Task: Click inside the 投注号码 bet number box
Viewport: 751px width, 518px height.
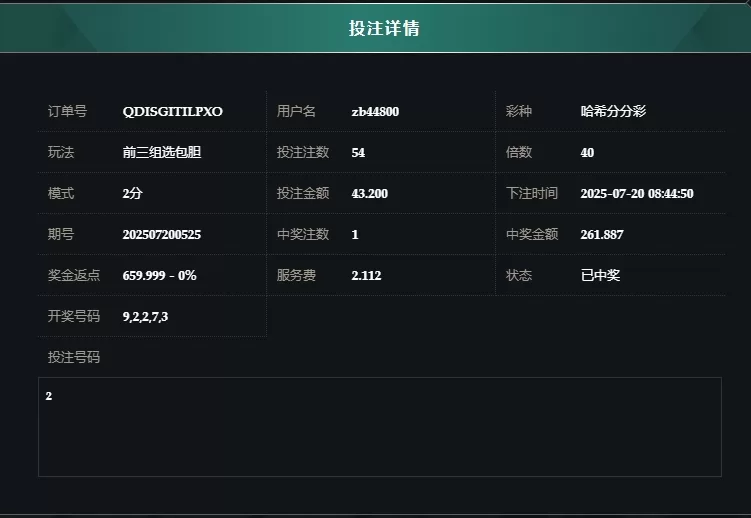Action: point(380,427)
